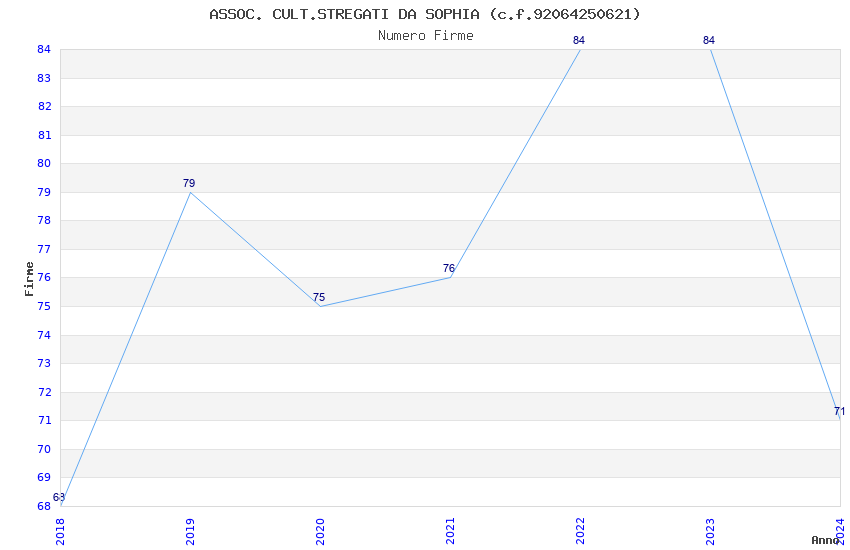The width and height of the screenshot is (850, 550).
Task: Click the Numero Firme subtitle
Action: 426,36
